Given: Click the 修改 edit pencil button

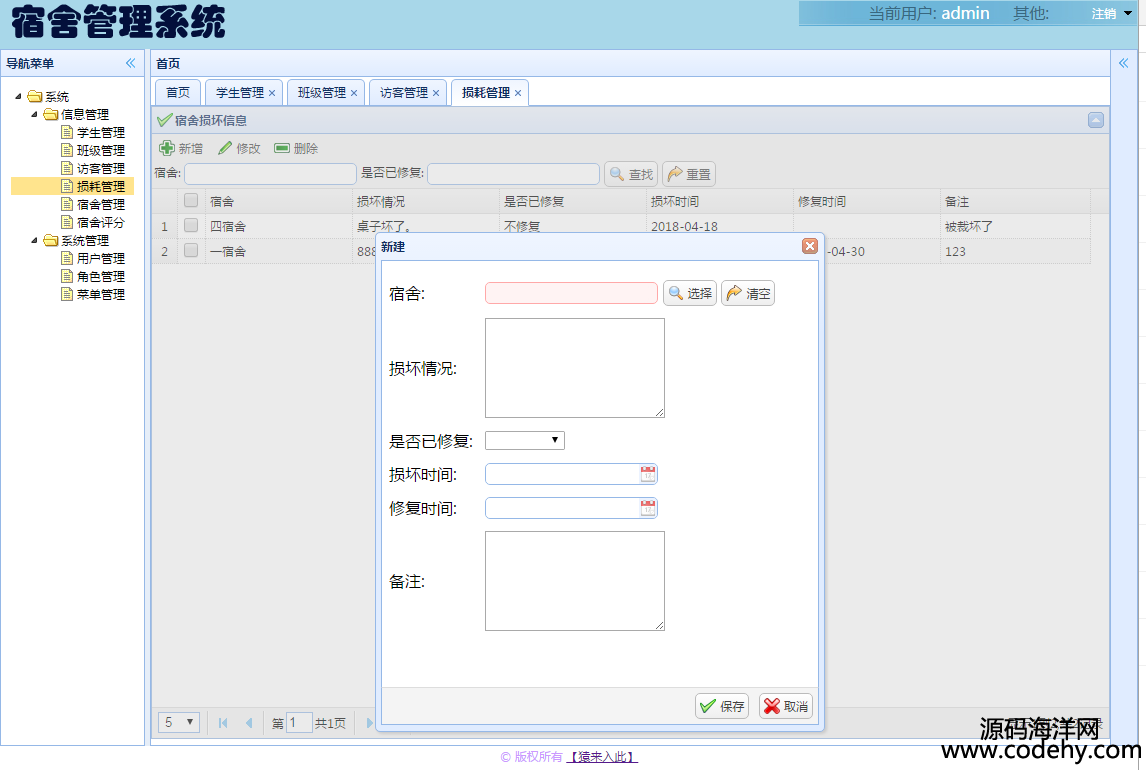Looking at the screenshot, I should coord(239,148).
